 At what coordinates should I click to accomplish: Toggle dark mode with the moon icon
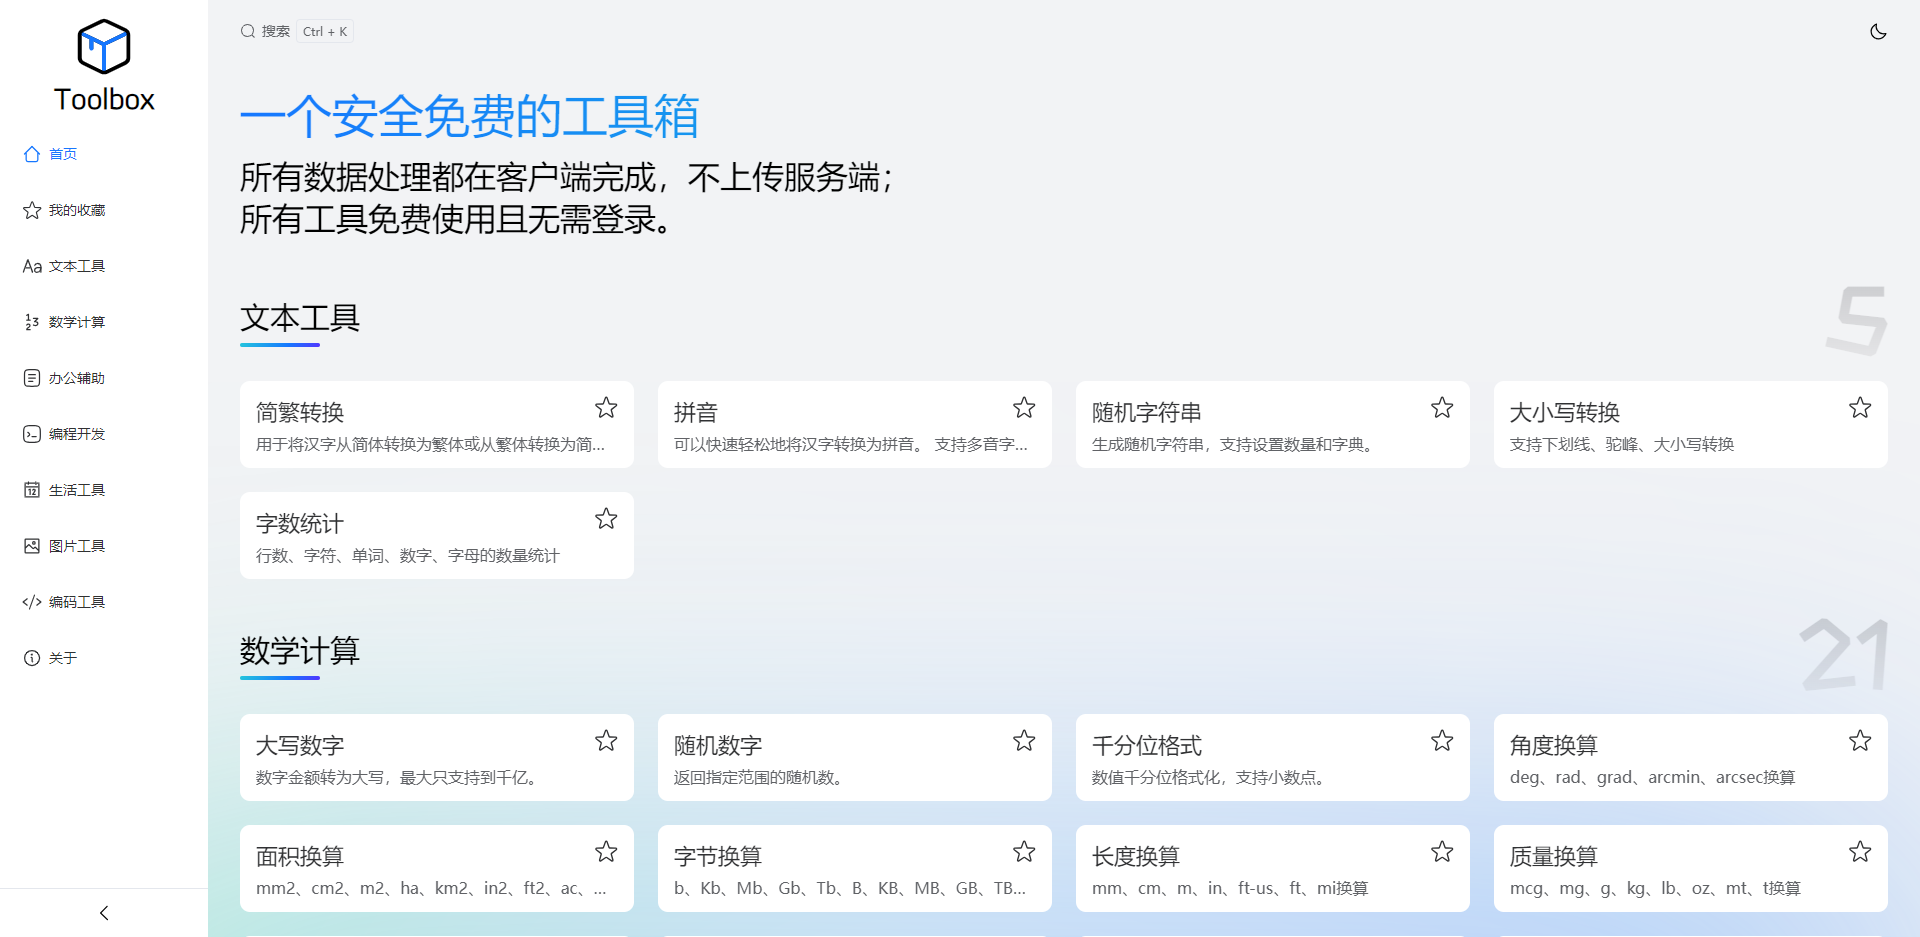[1878, 32]
